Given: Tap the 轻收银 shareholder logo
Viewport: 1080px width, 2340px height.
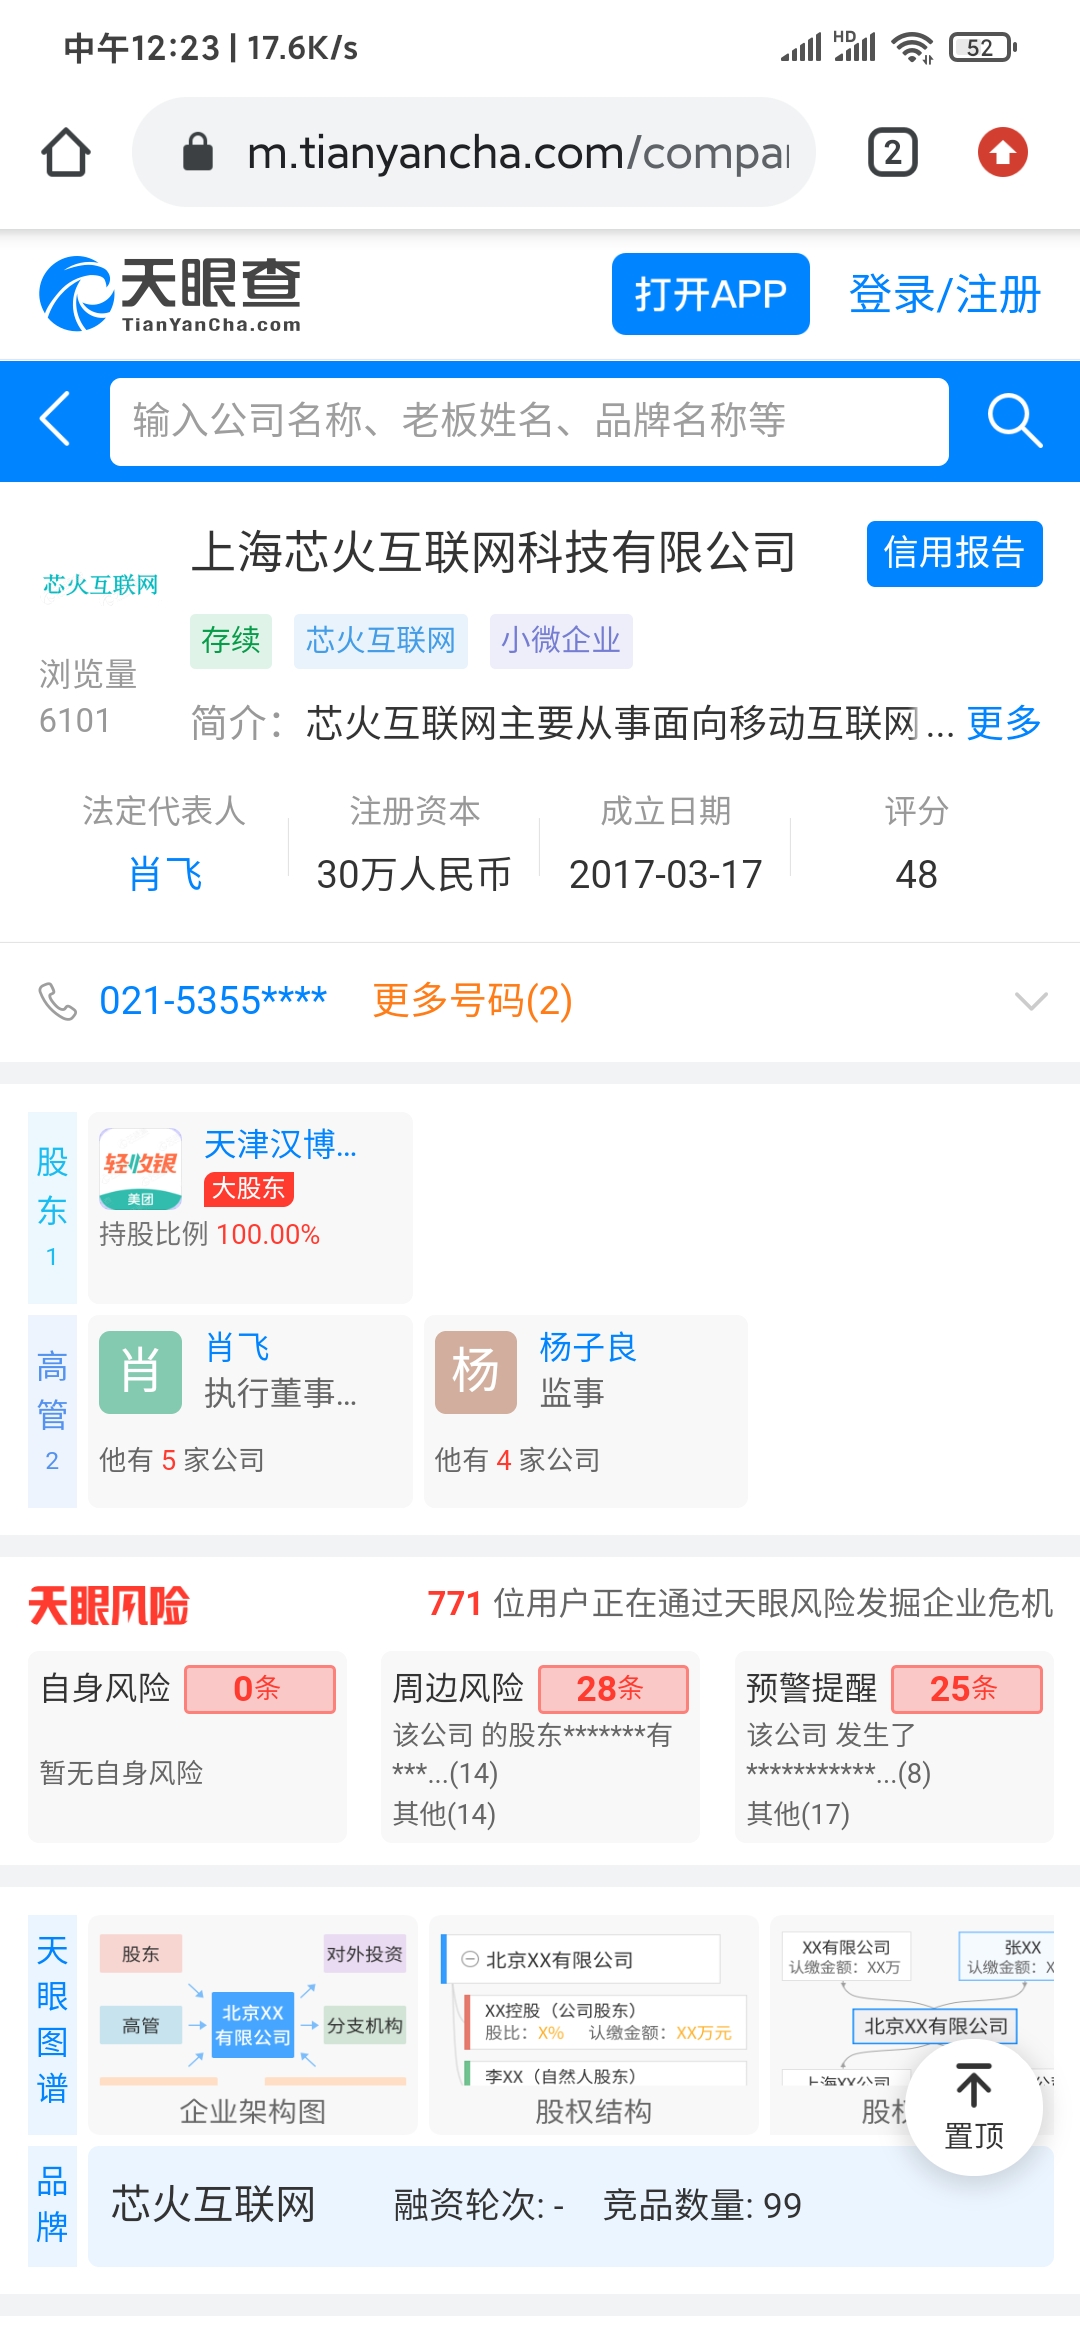Looking at the screenshot, I should [x=140, y=1169].
